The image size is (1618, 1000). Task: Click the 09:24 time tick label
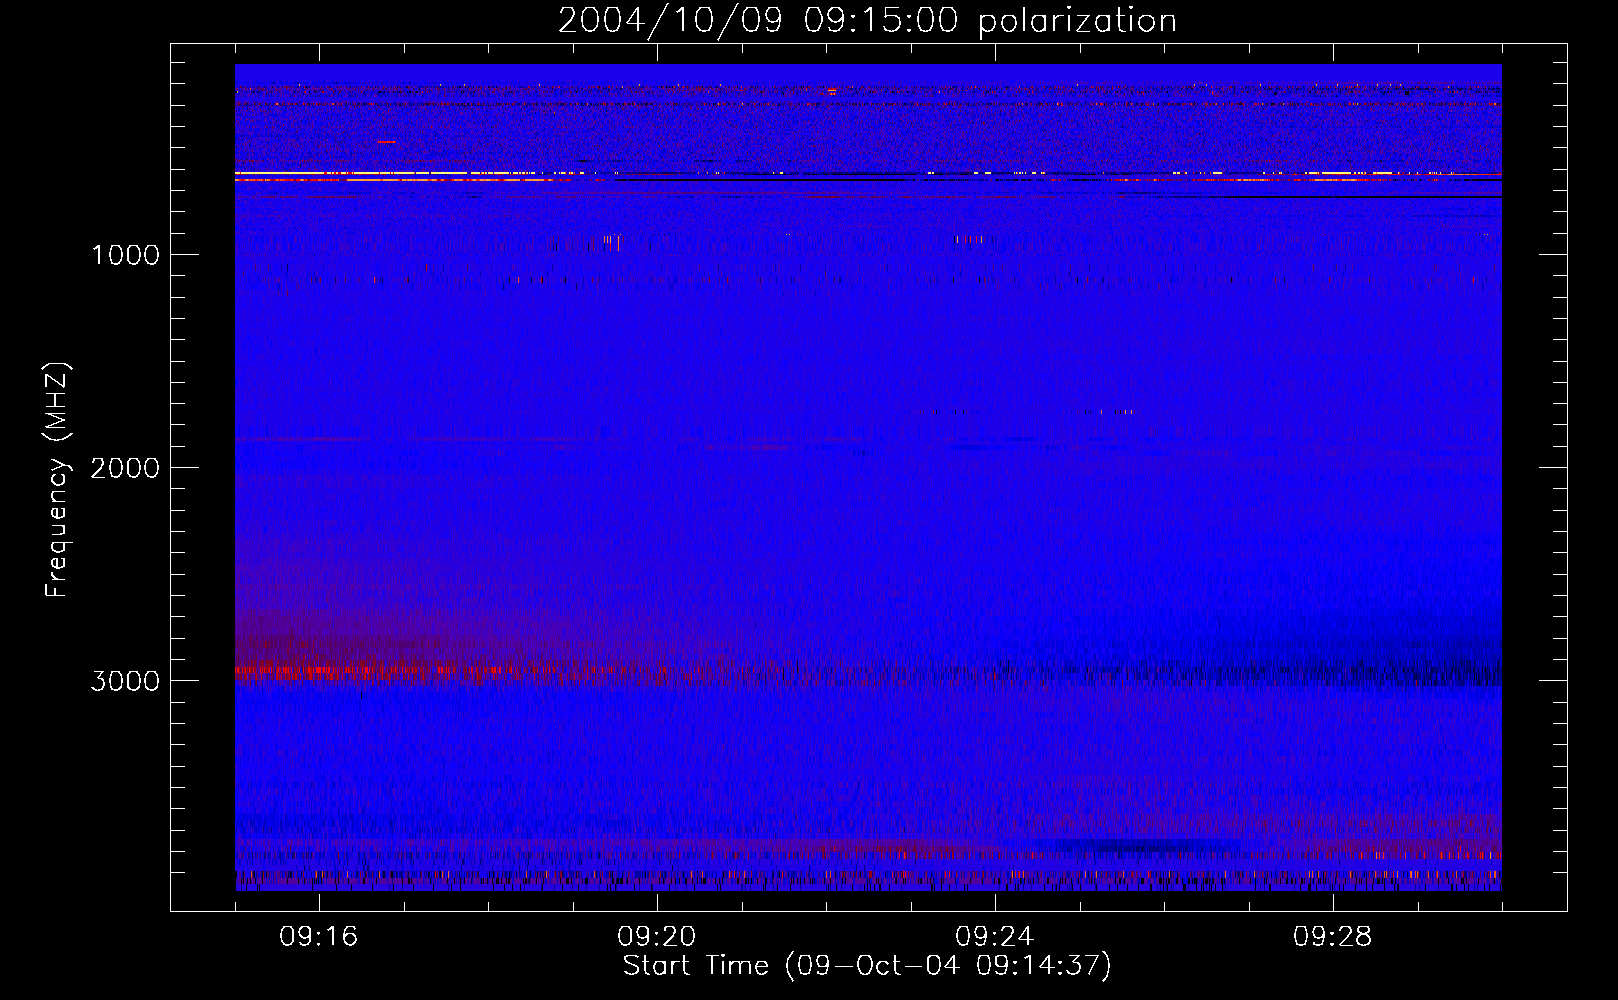click(x=995, y=937)
